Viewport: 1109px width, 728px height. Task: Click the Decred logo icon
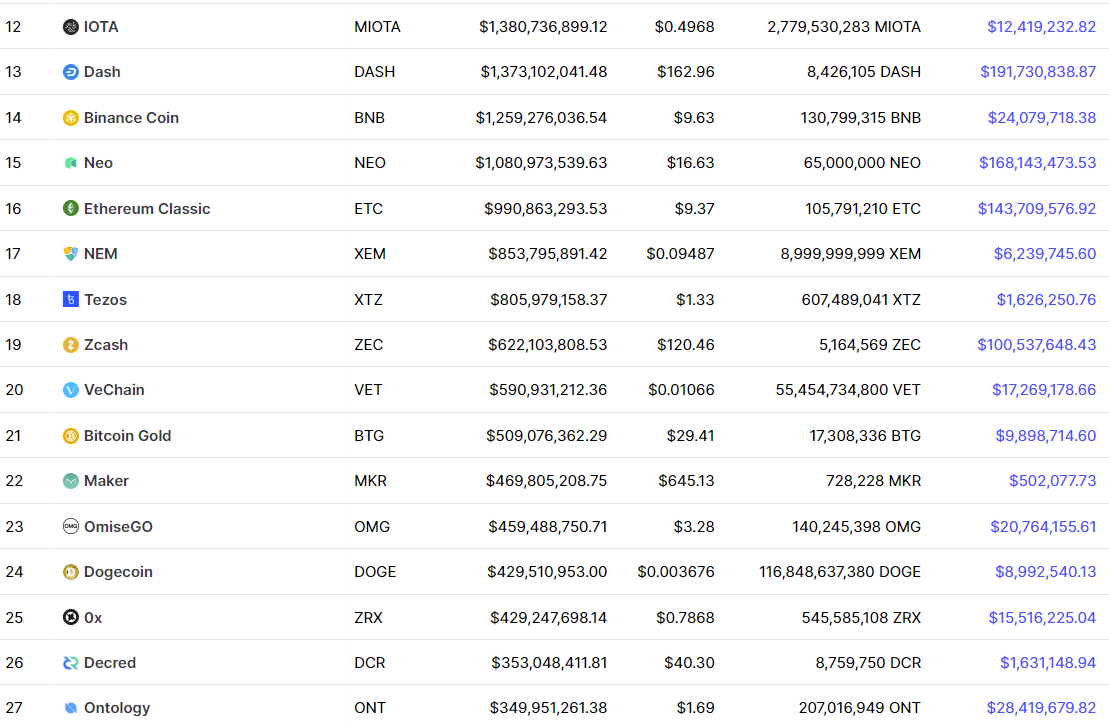tap(71, 663)
